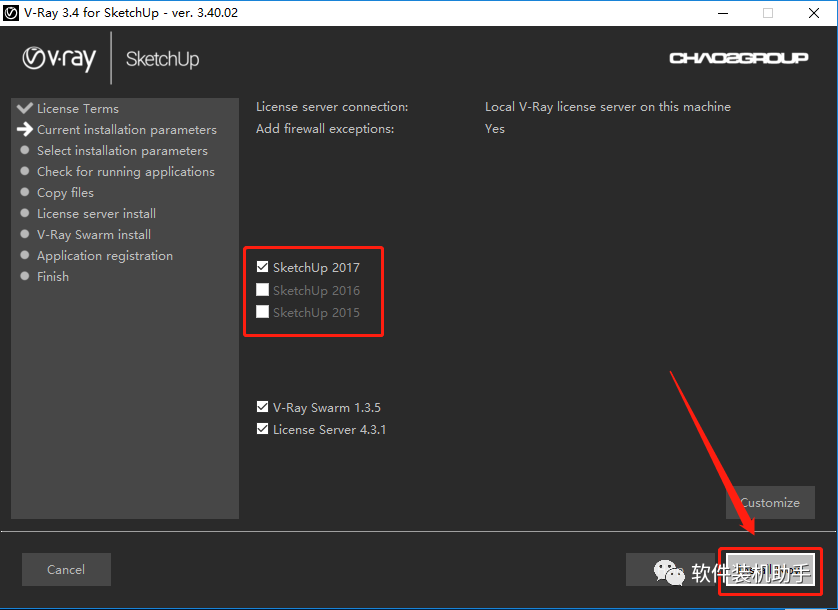Toggle the SketchUp 2017 checkbox
This screenshot has width=838, height=610.
(262, 267)
